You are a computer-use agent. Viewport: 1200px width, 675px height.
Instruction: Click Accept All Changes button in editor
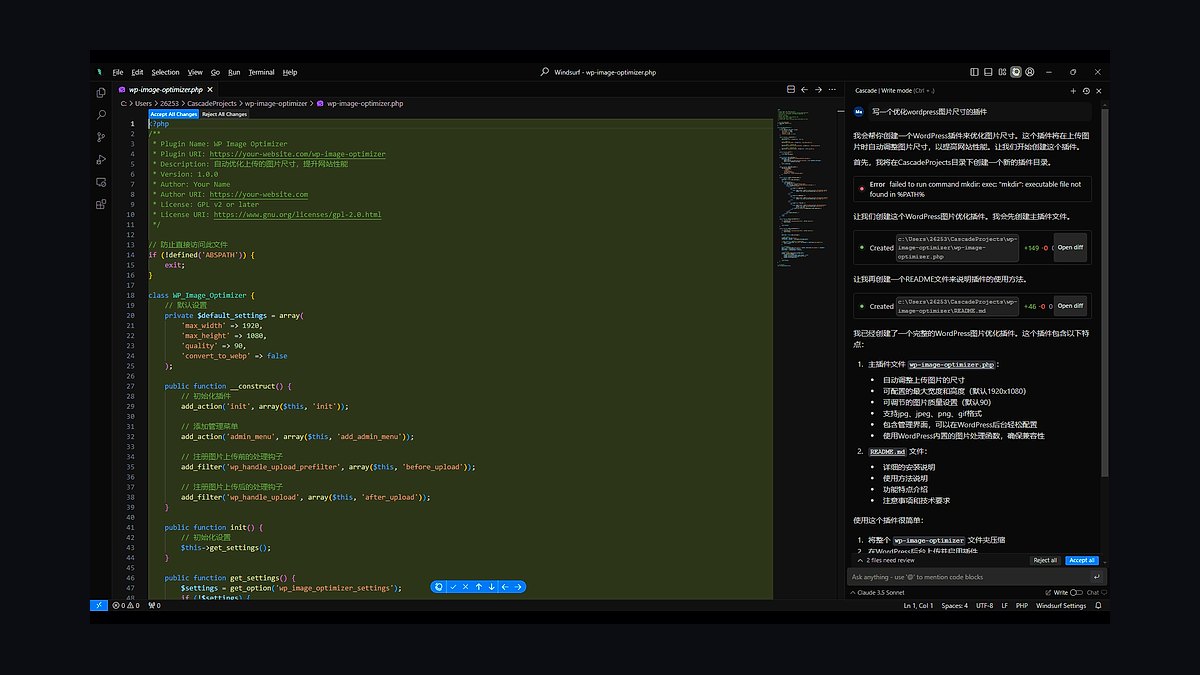click(173, 114)
